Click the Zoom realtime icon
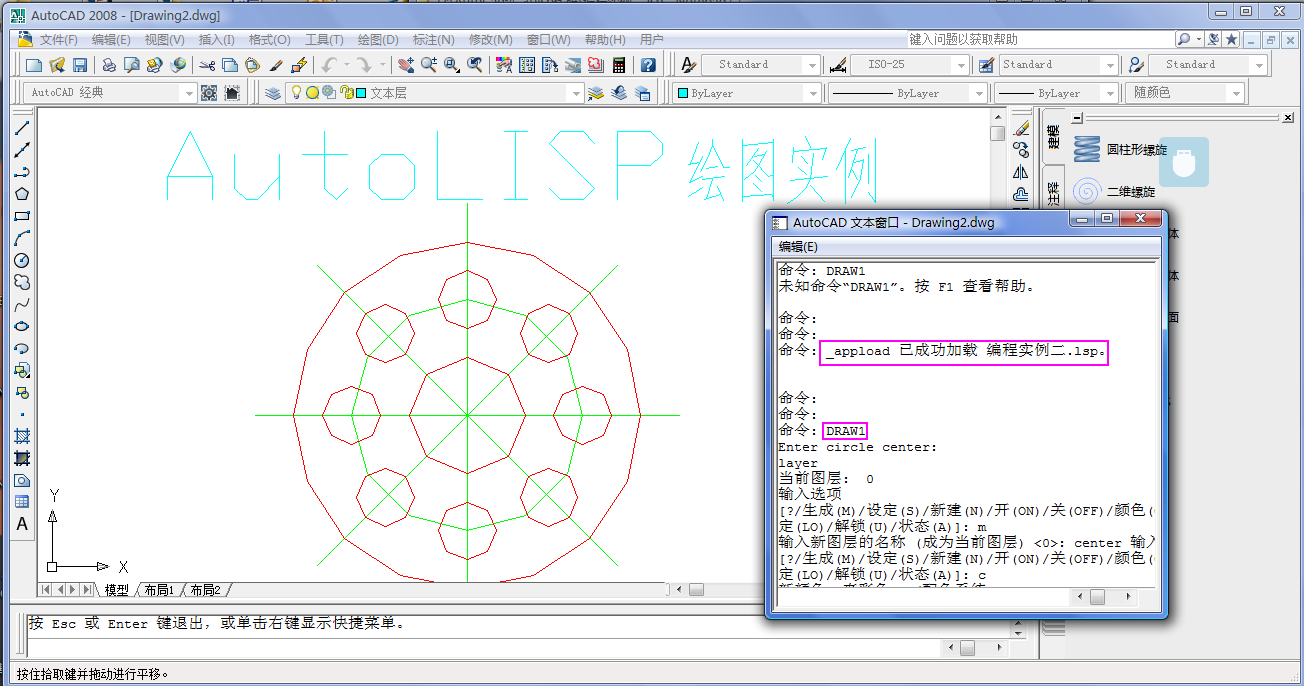The width and height of the screenshot is (1304, 686). pos(428,65)
